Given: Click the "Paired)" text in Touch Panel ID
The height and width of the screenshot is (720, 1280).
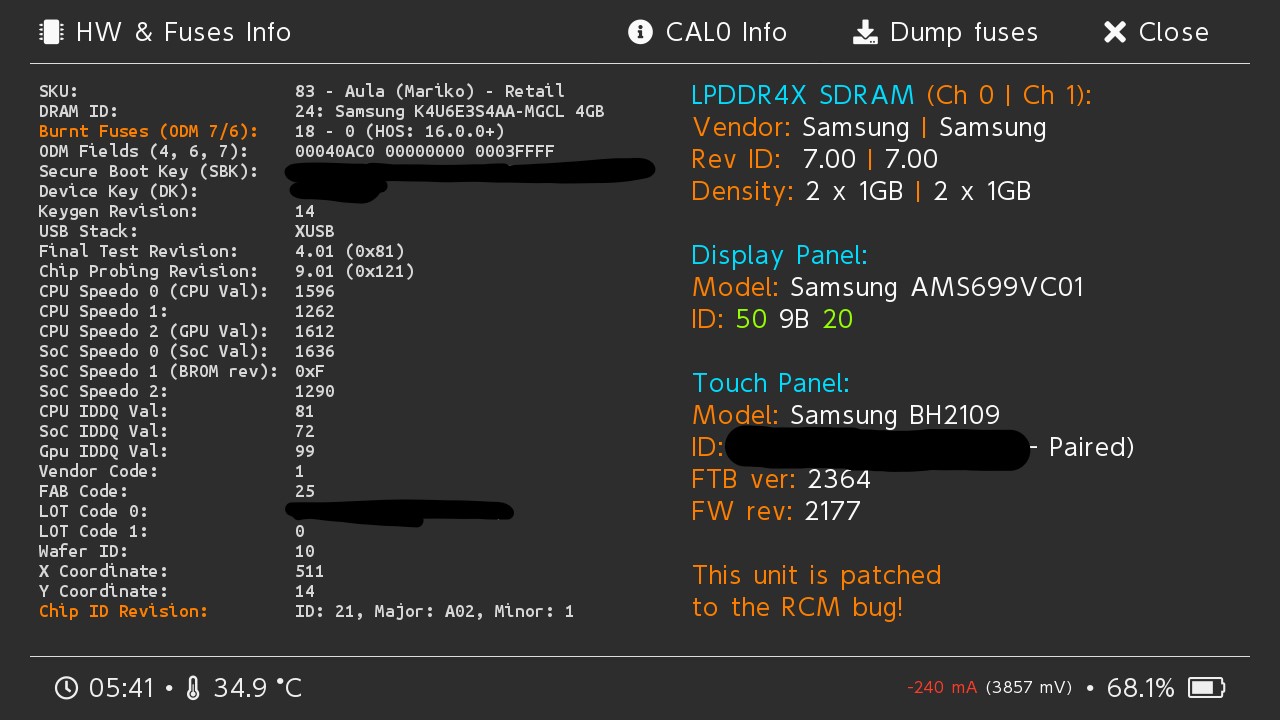Looking at the screenshot, I should 1091,447.
